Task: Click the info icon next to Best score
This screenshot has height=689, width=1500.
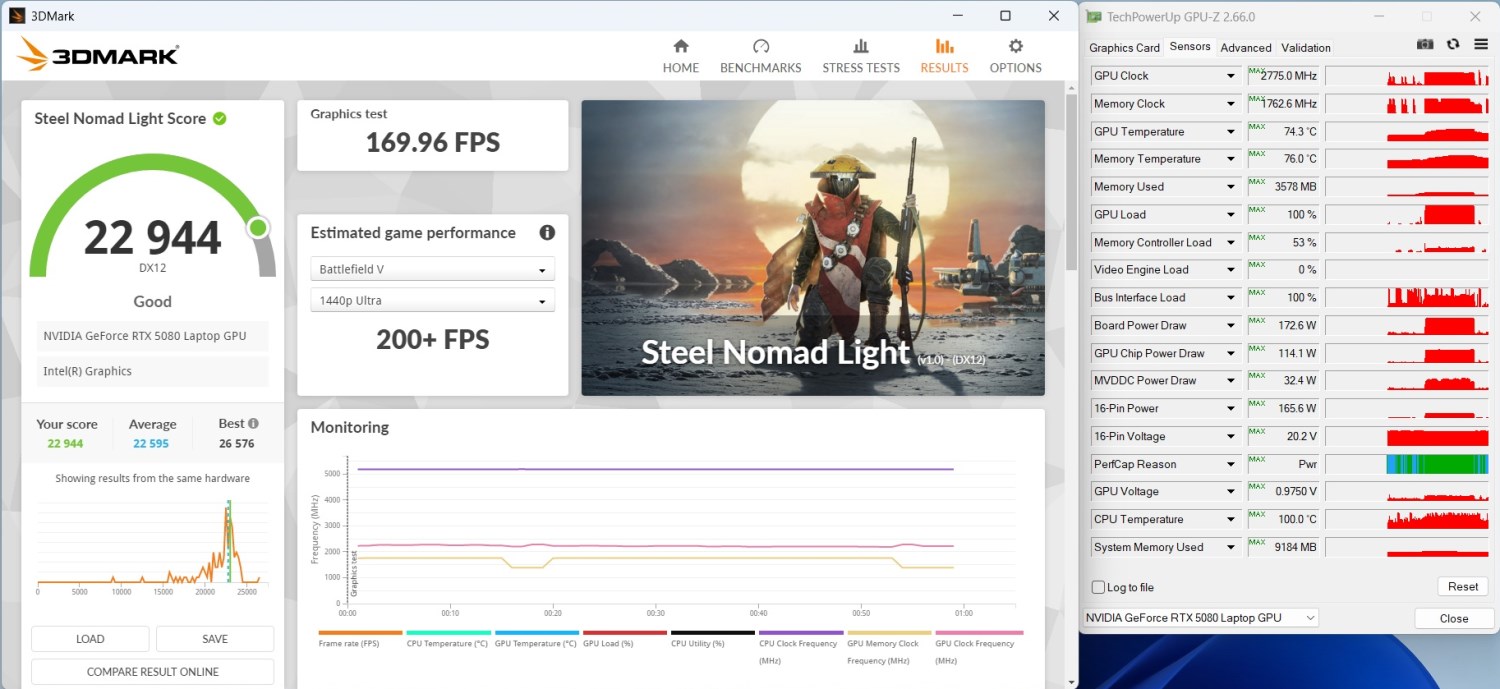Action: [x=253, y=424]
